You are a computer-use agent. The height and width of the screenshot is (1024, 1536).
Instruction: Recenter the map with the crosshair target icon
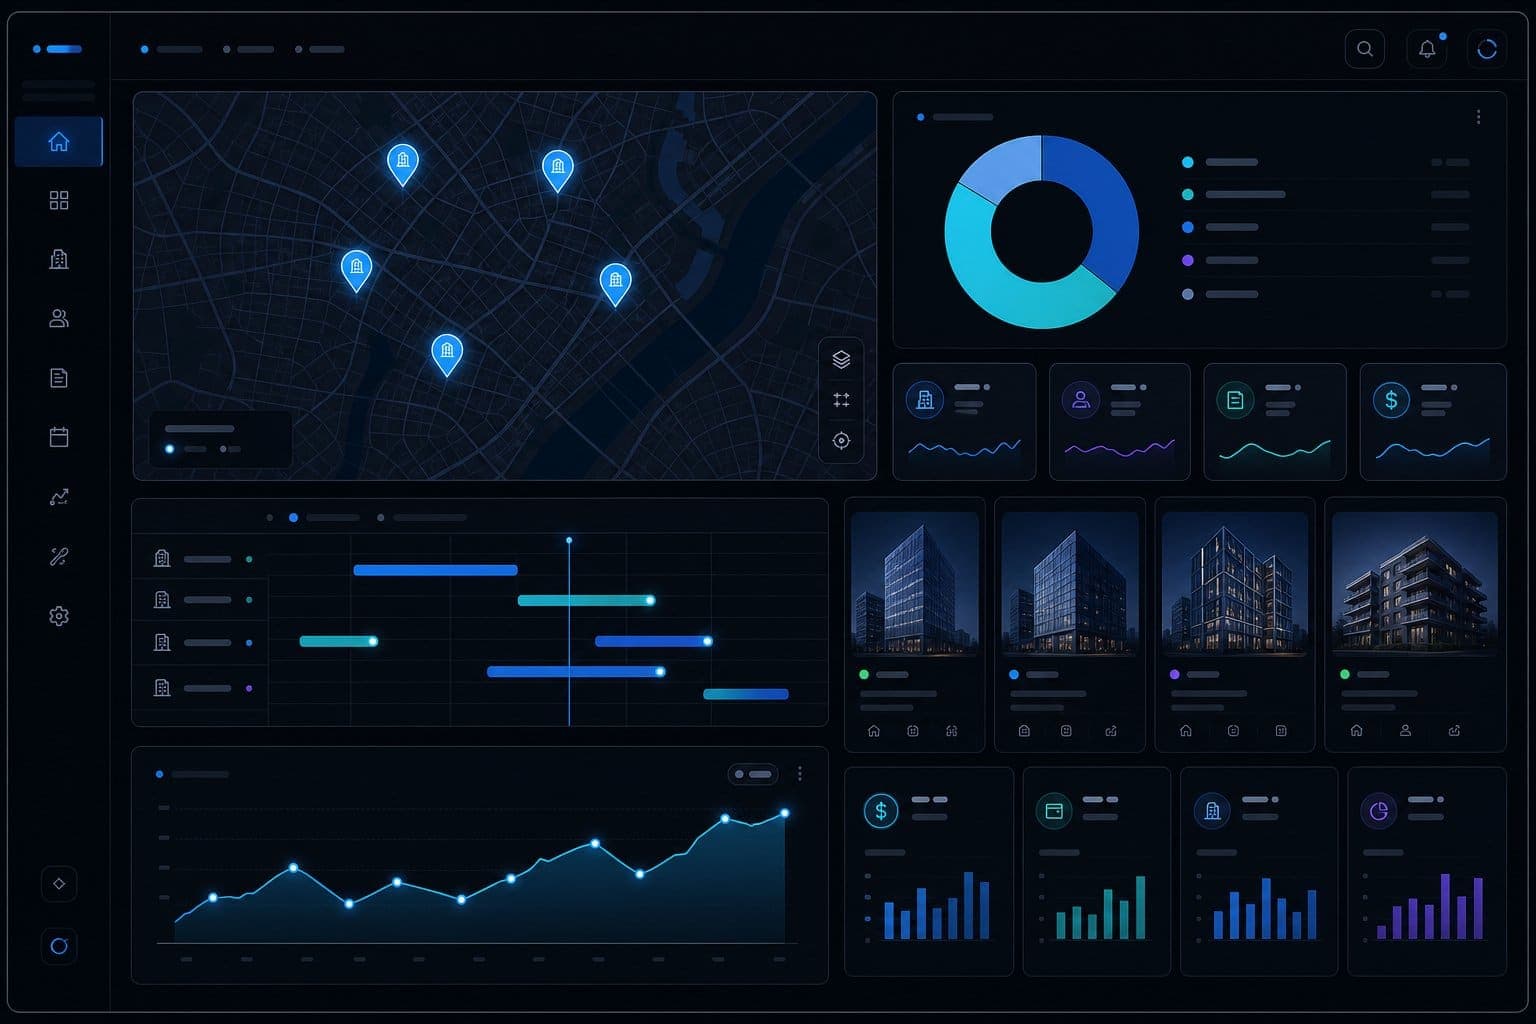click(841, 441)
